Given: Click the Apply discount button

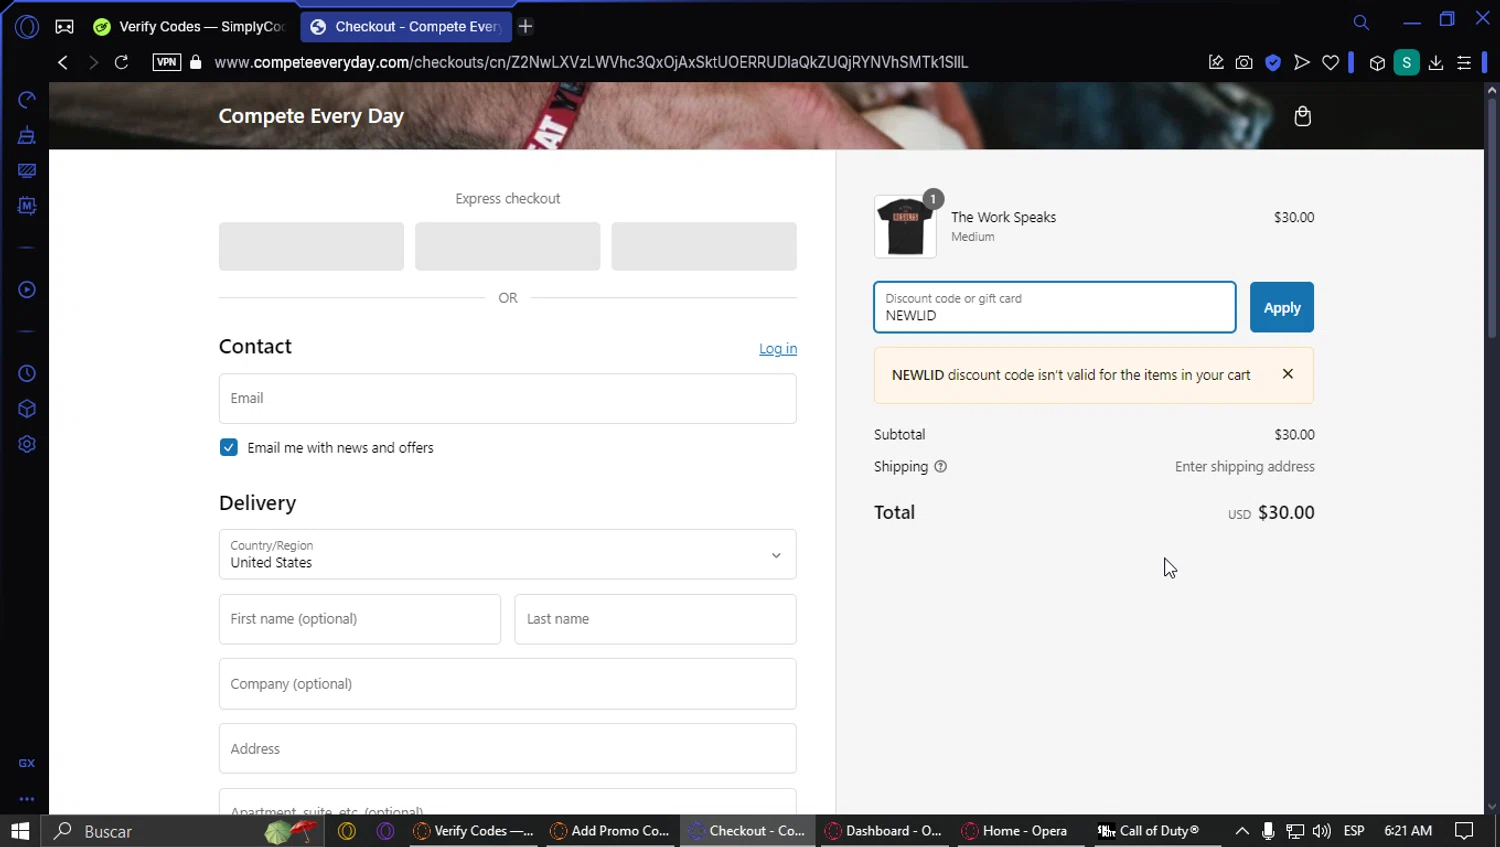Looking at the screenshot, I should 1281,307.
